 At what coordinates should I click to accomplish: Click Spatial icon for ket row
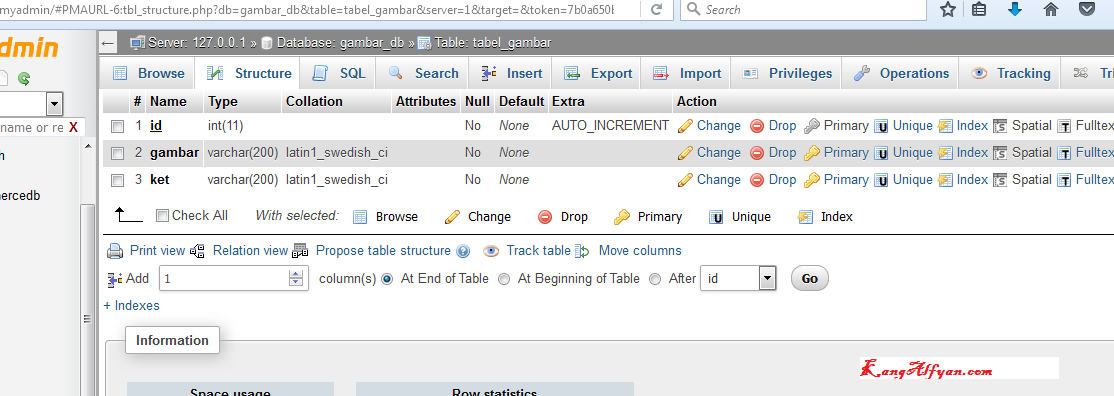(x=1000, y=180)
